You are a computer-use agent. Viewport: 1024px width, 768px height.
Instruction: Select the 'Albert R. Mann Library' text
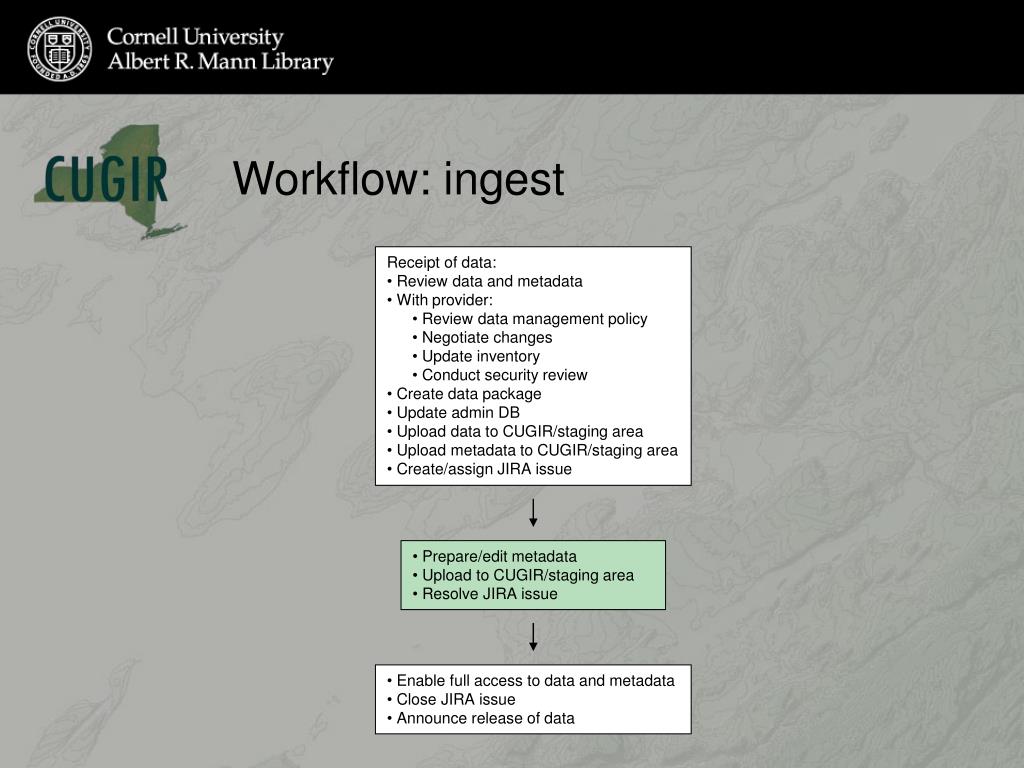coord(220,61)
